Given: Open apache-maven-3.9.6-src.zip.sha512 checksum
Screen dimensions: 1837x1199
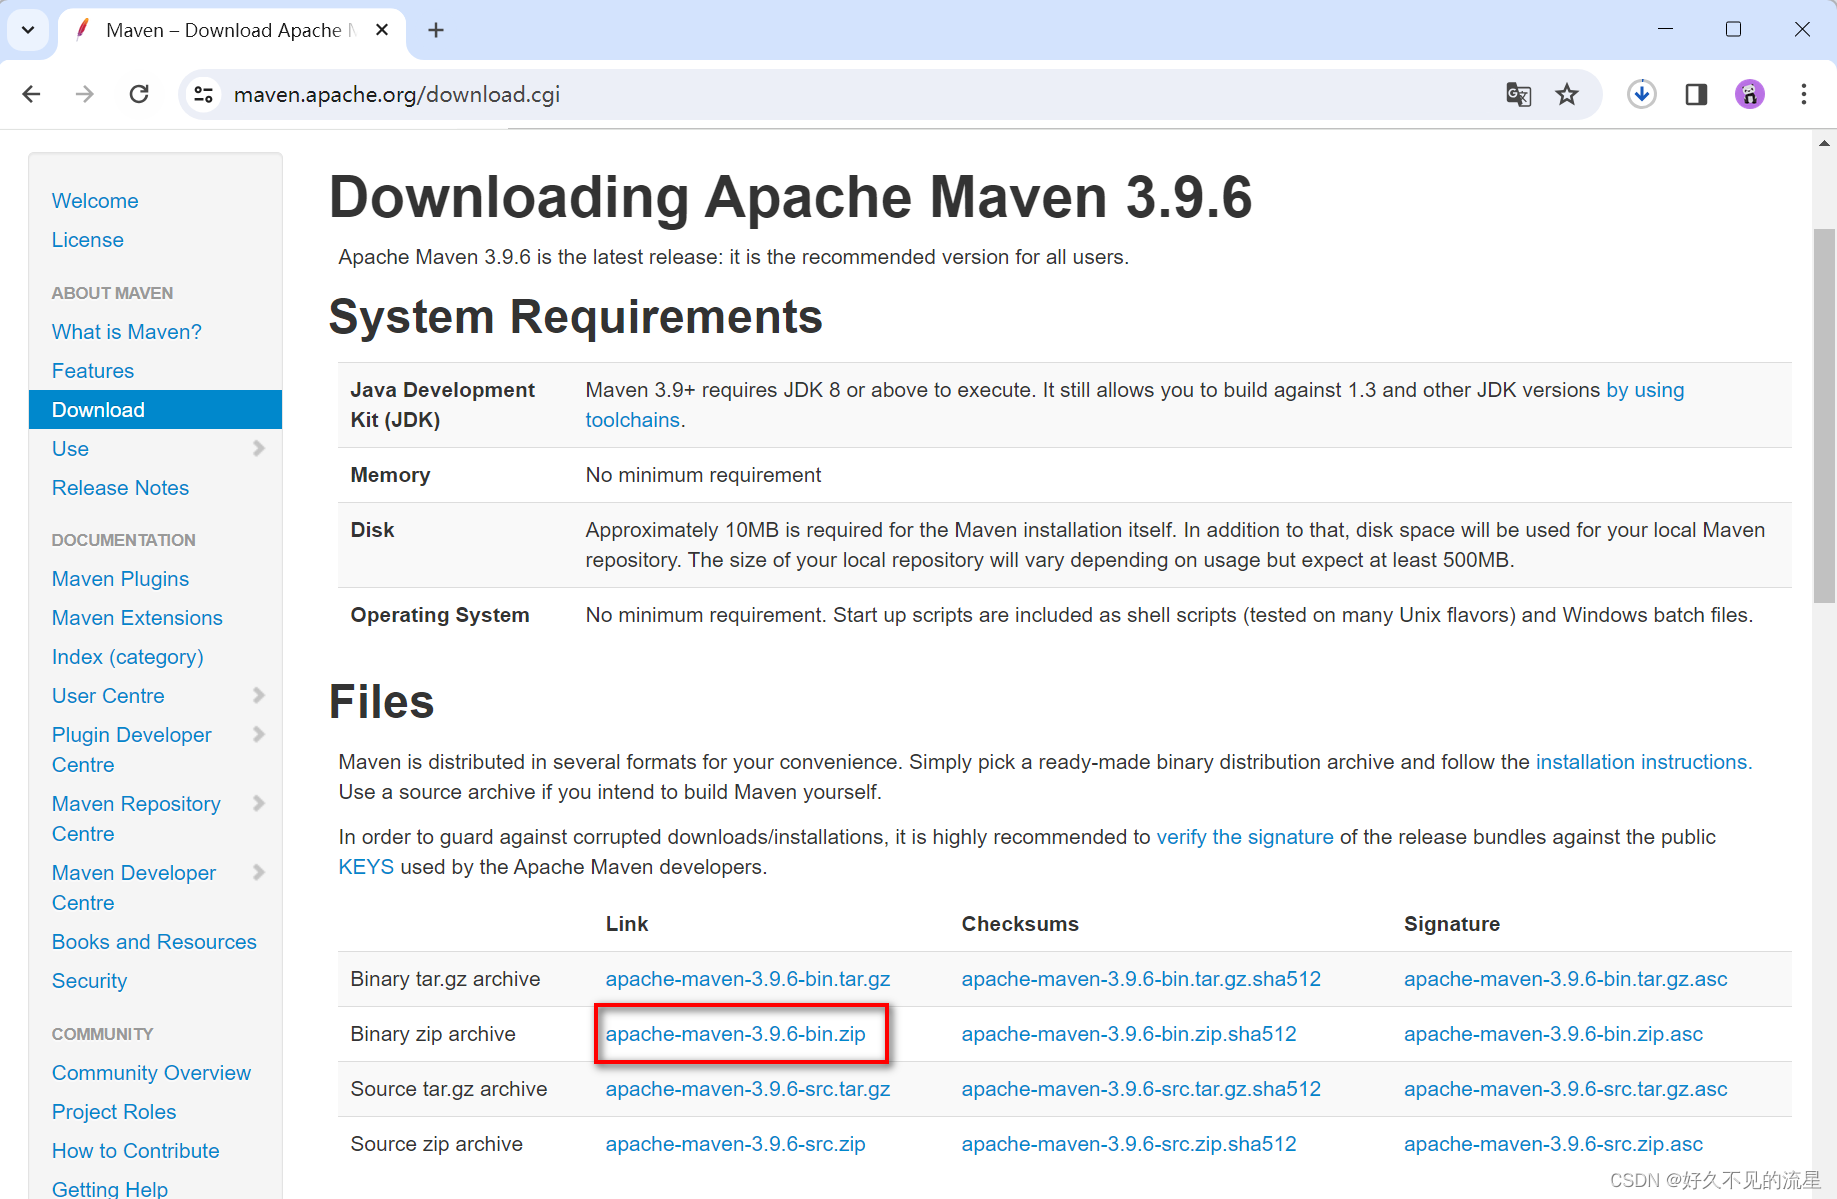Looking at the screenshot, I should tap(1129, 1144).
